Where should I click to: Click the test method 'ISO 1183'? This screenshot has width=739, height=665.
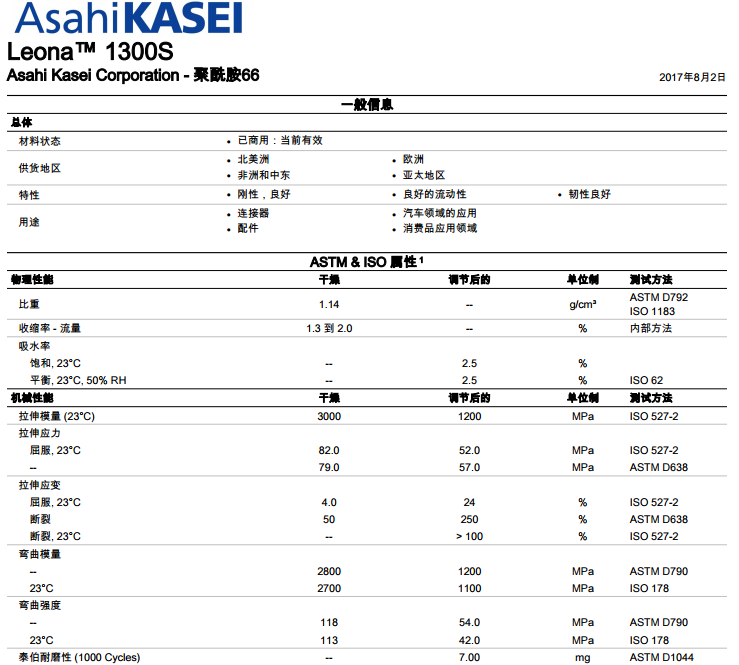(652, 312)
